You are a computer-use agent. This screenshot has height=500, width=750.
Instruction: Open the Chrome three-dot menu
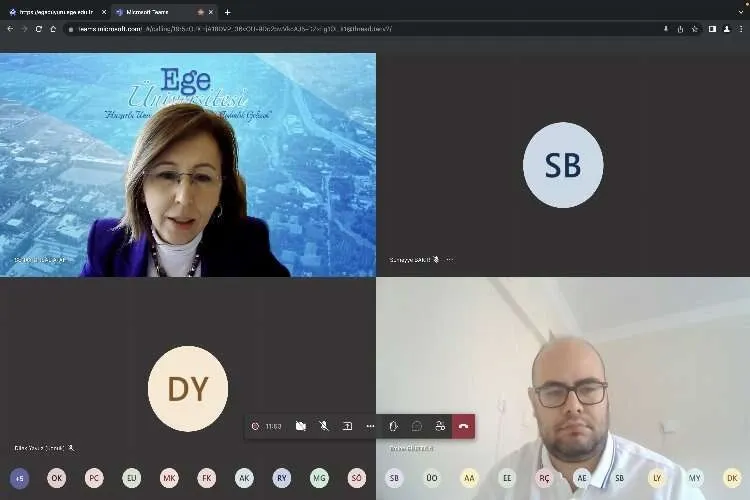tap(741, 29)
